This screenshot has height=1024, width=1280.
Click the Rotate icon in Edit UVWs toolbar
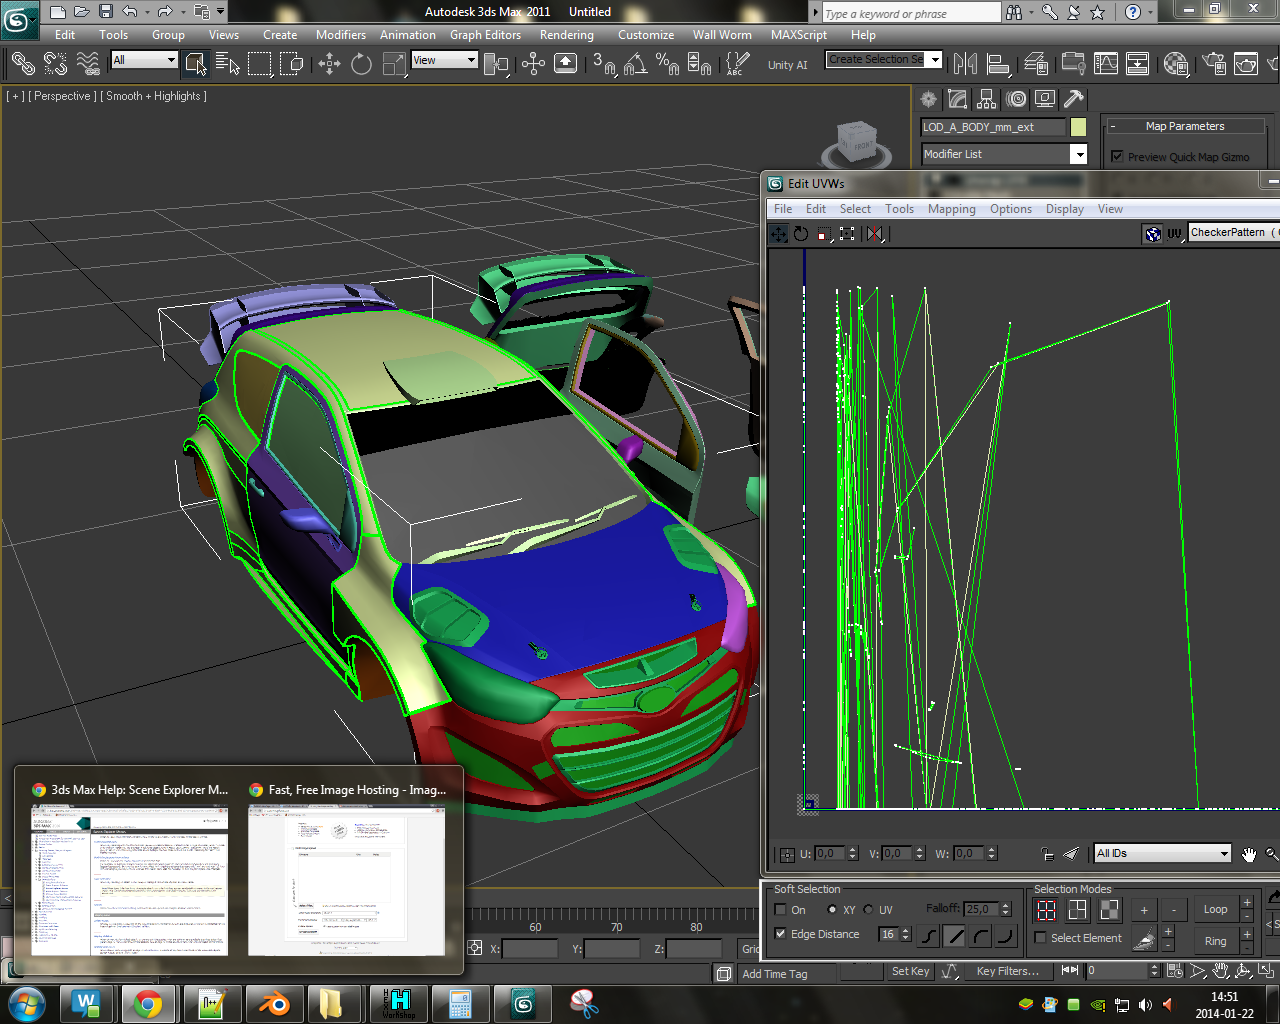tap(801, 234)
